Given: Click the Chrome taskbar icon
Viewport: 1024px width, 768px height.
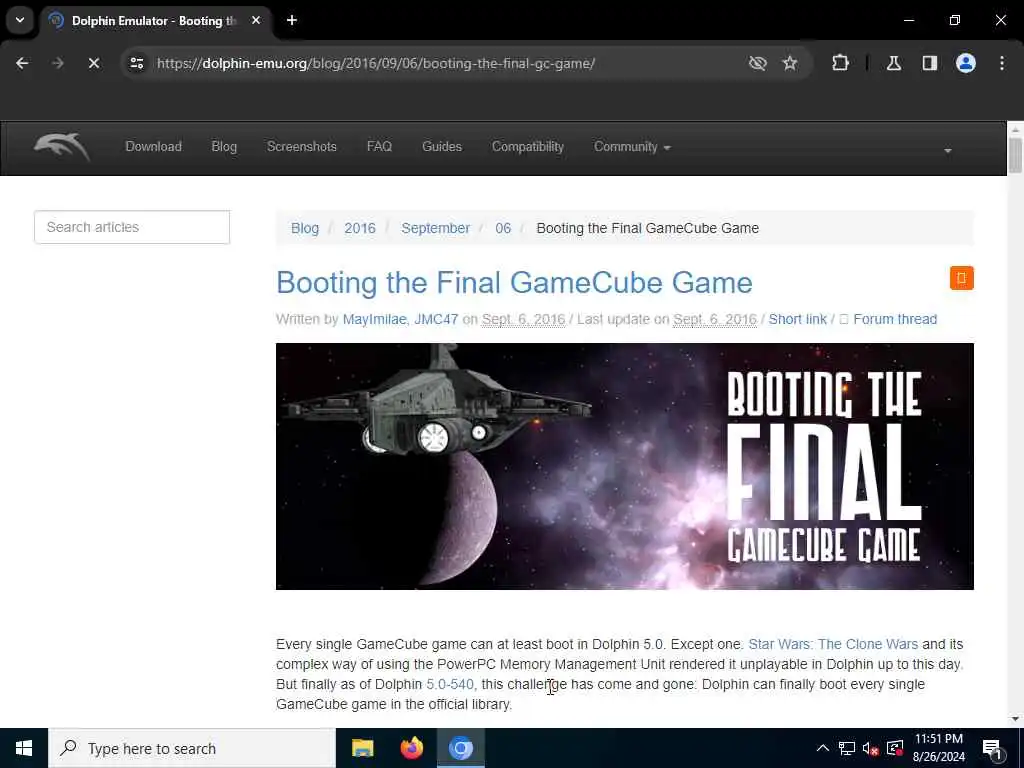Looking at the screenshot, I should point(460,748).
